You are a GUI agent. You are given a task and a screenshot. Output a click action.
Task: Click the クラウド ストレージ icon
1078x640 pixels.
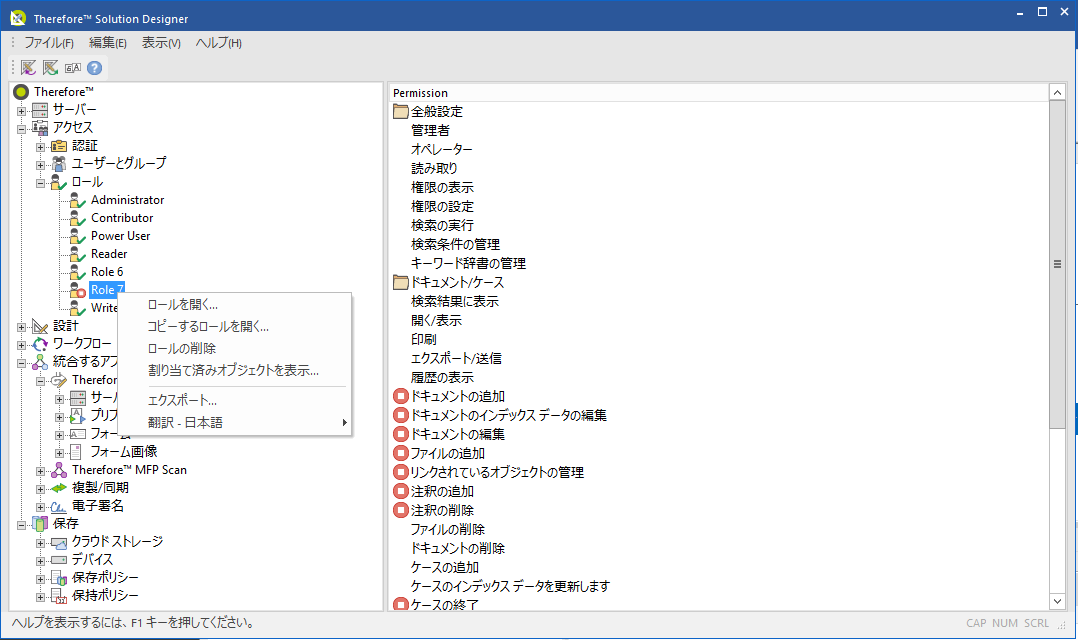[59, 542]
